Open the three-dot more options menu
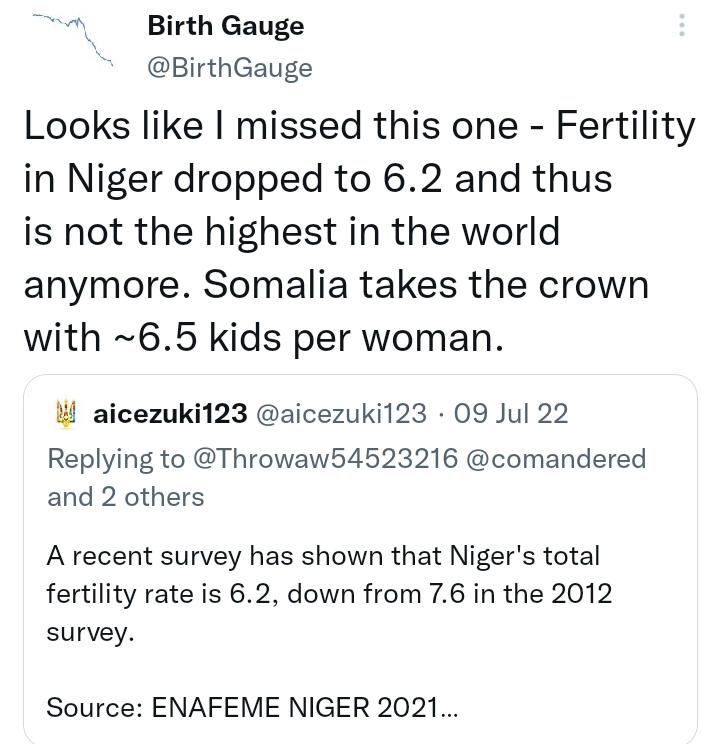This screenshot has width=701, height=744. 682,25
